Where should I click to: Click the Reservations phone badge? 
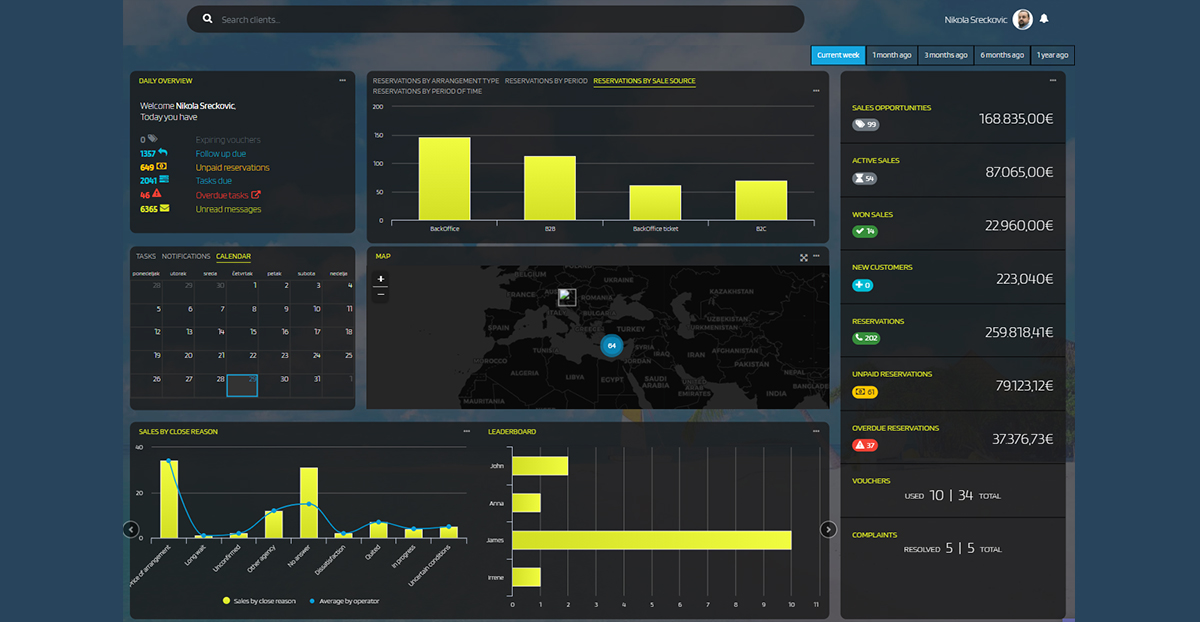pyautogui.click(x=867, y=336)
